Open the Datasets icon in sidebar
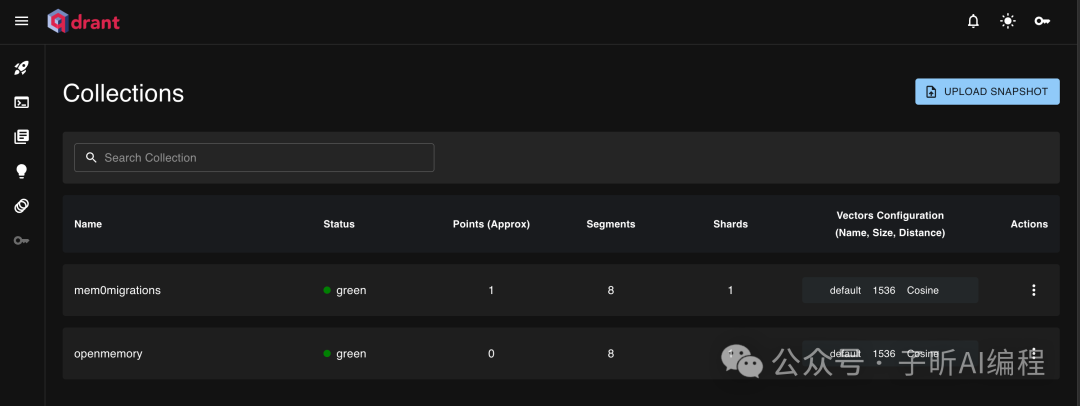Screen dimensions: 1080x406 tap(21, 206)
